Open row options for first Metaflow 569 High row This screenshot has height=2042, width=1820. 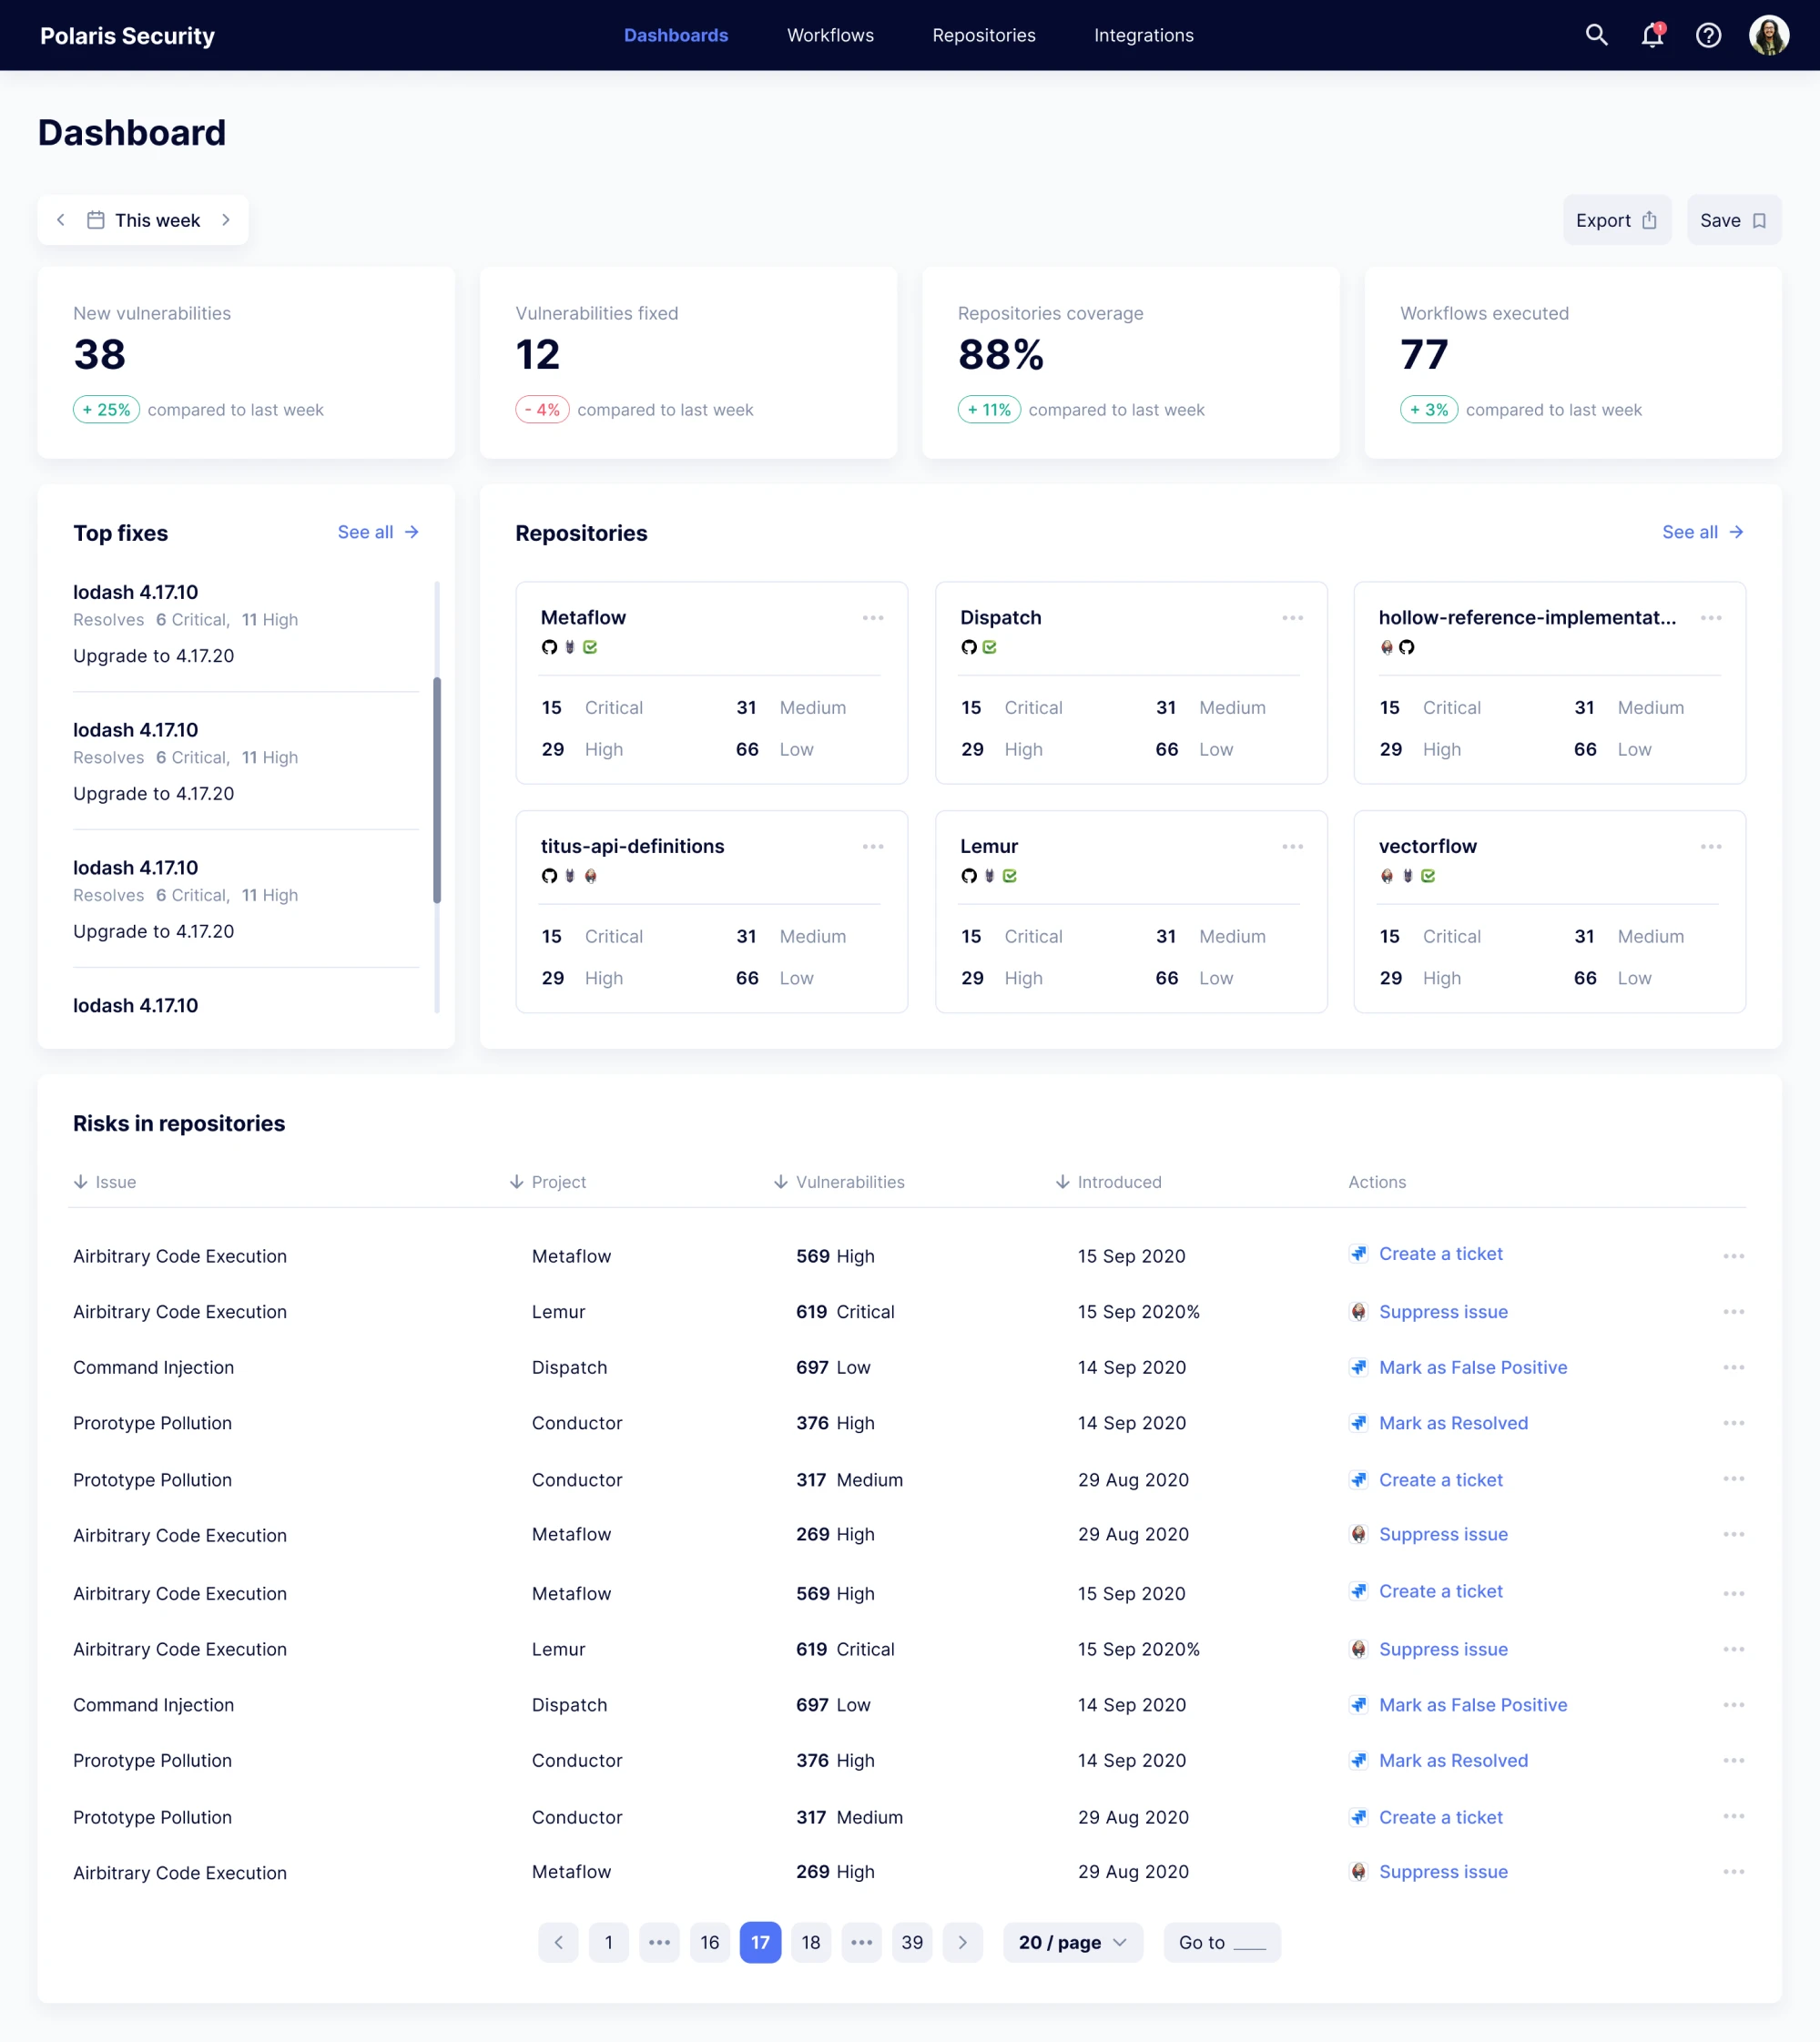click(1733, 1256)
